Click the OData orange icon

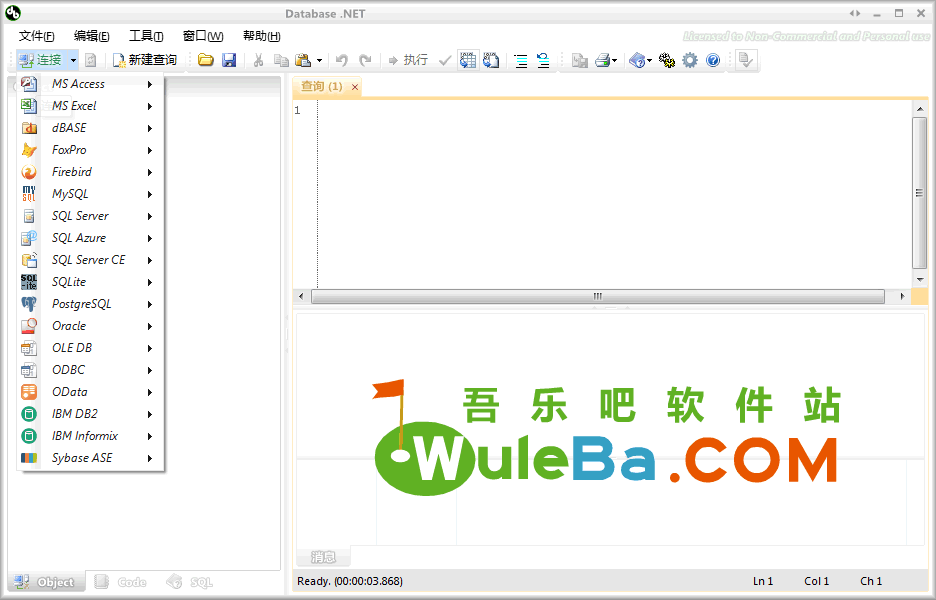[29, 392]
